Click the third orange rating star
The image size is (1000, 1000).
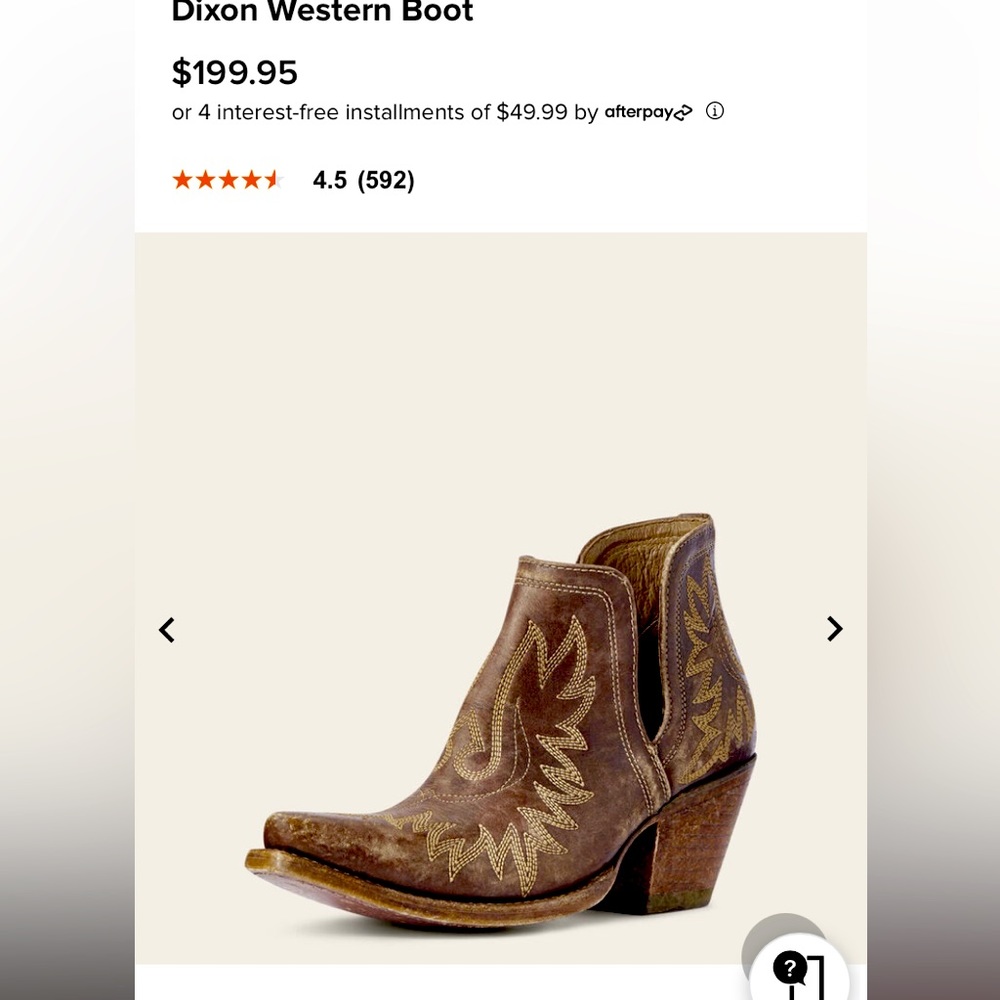tap(228, 180)
